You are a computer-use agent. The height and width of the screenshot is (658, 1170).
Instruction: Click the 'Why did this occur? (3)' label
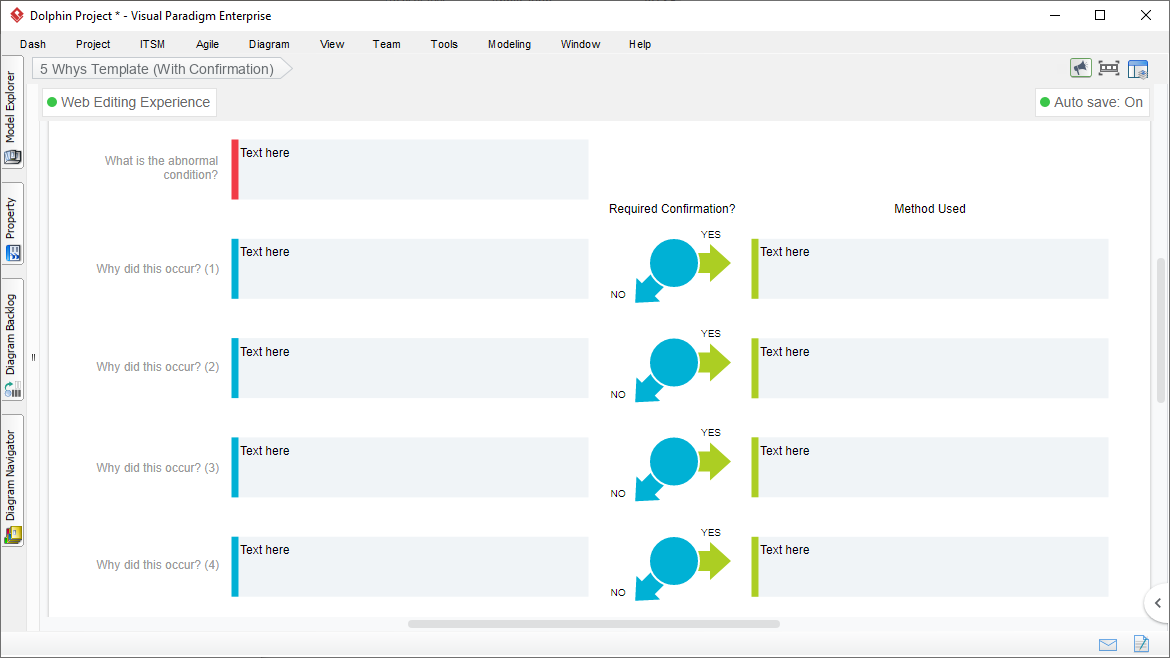click(157, 468)
